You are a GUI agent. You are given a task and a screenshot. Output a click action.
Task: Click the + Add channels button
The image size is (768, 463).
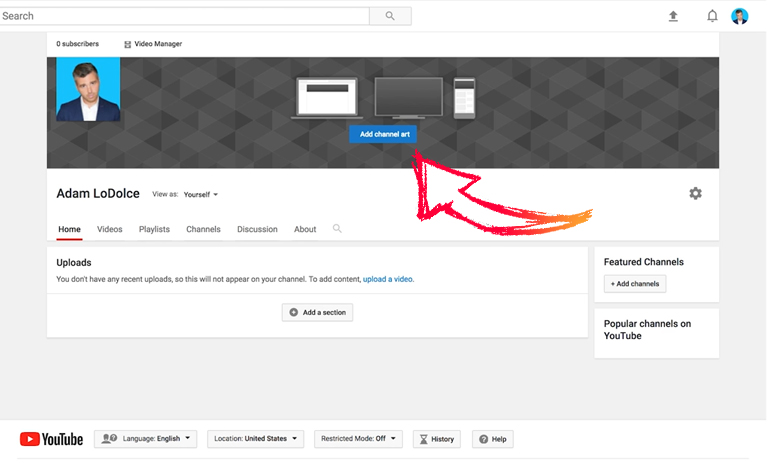635,284
